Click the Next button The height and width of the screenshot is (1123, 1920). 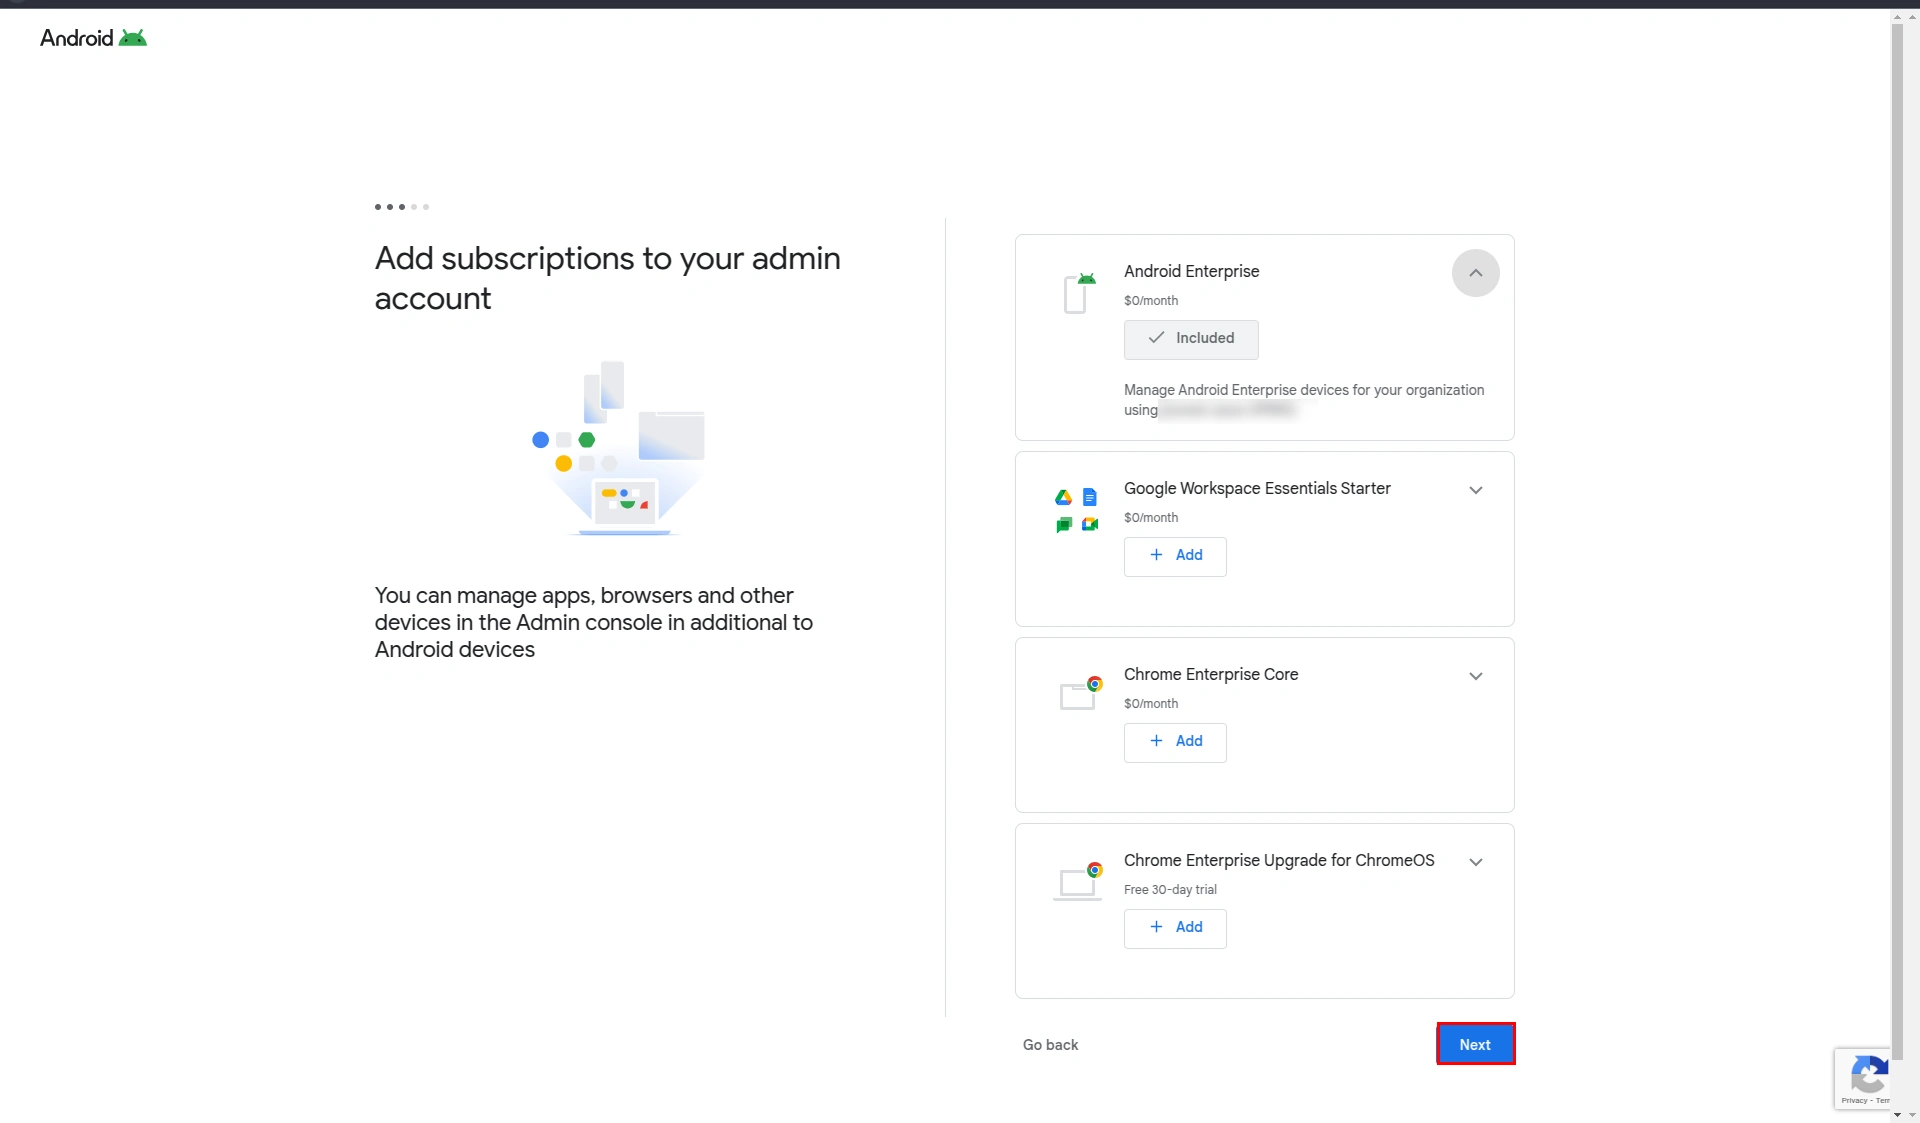1475,1043
